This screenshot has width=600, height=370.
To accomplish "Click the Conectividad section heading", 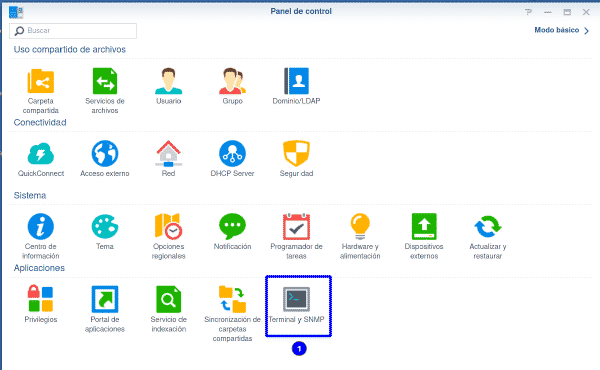I will (x=40, y=122).
